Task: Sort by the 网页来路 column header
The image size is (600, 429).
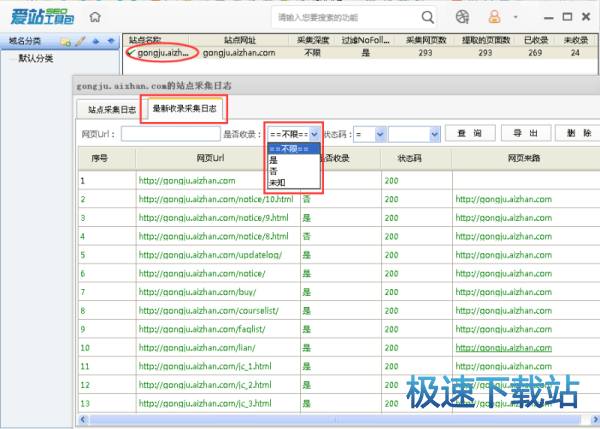Action: (524, 158)
